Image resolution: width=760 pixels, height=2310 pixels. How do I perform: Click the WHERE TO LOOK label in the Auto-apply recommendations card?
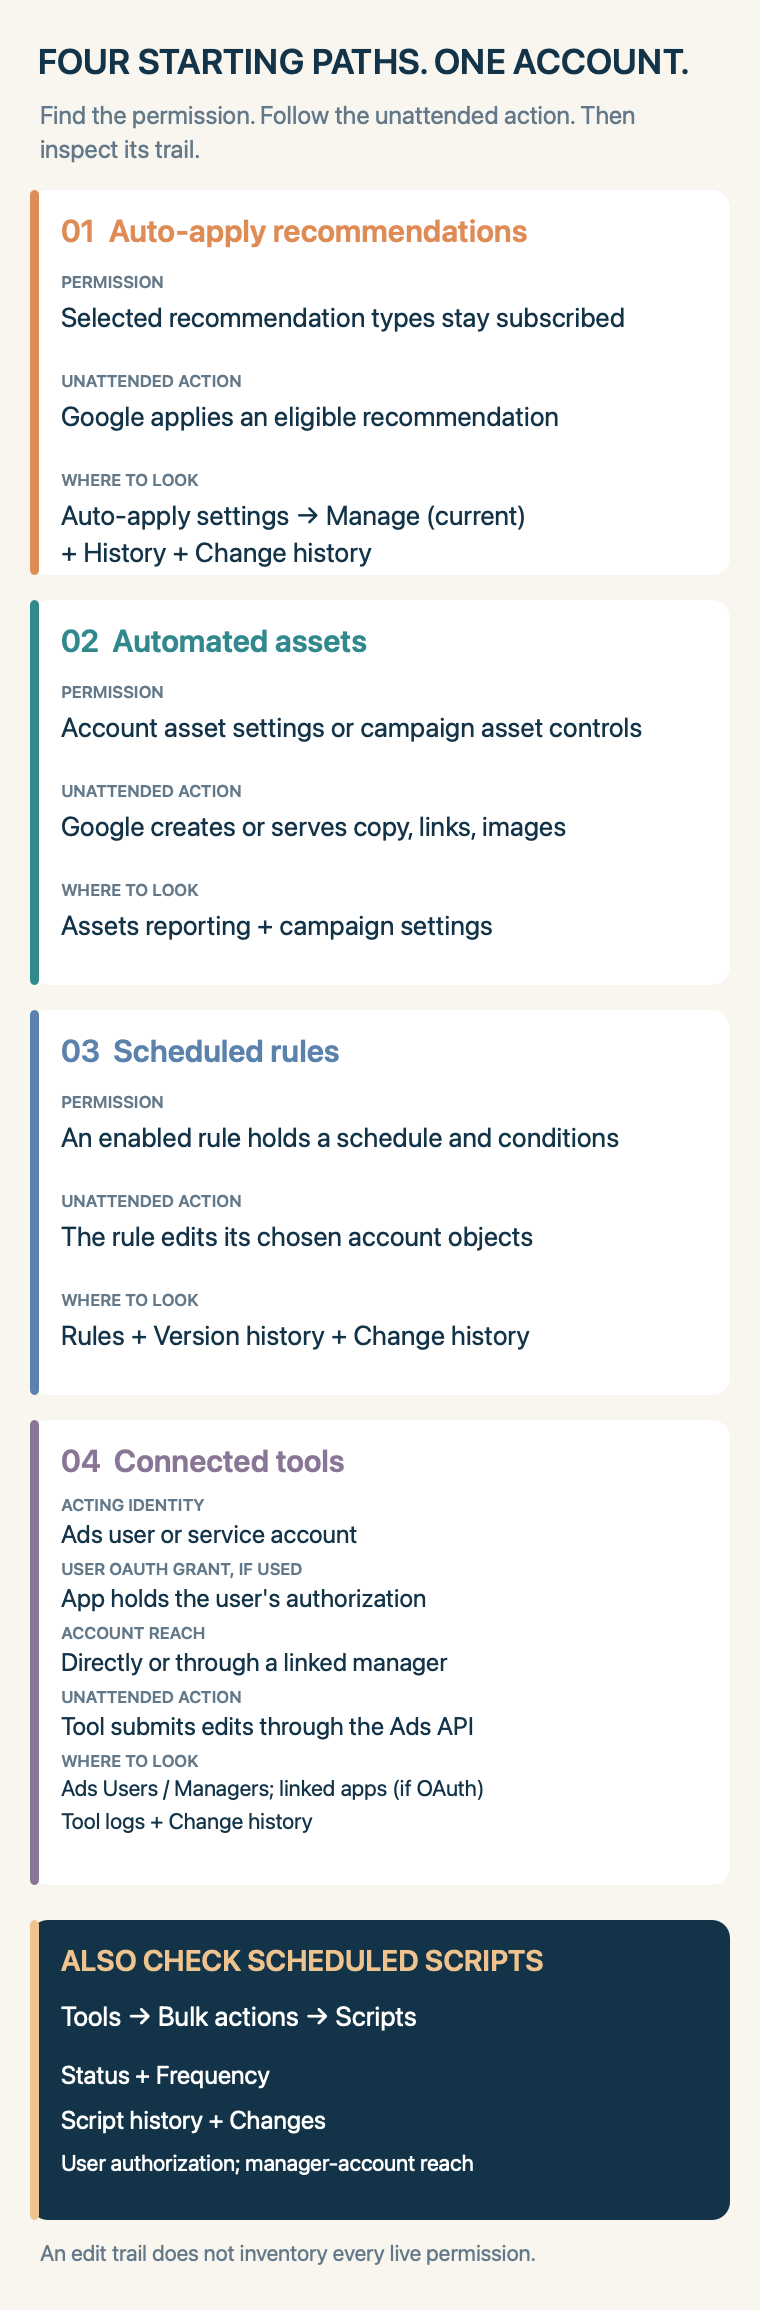click(x=130, y=480)
